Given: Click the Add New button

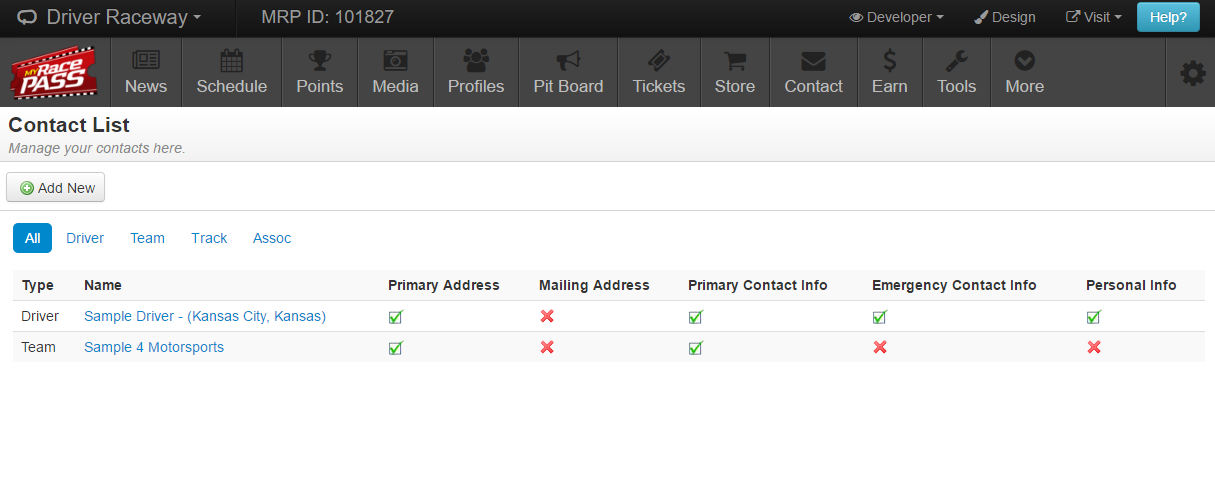Looking at the screenshot, I should coord(56,188).
